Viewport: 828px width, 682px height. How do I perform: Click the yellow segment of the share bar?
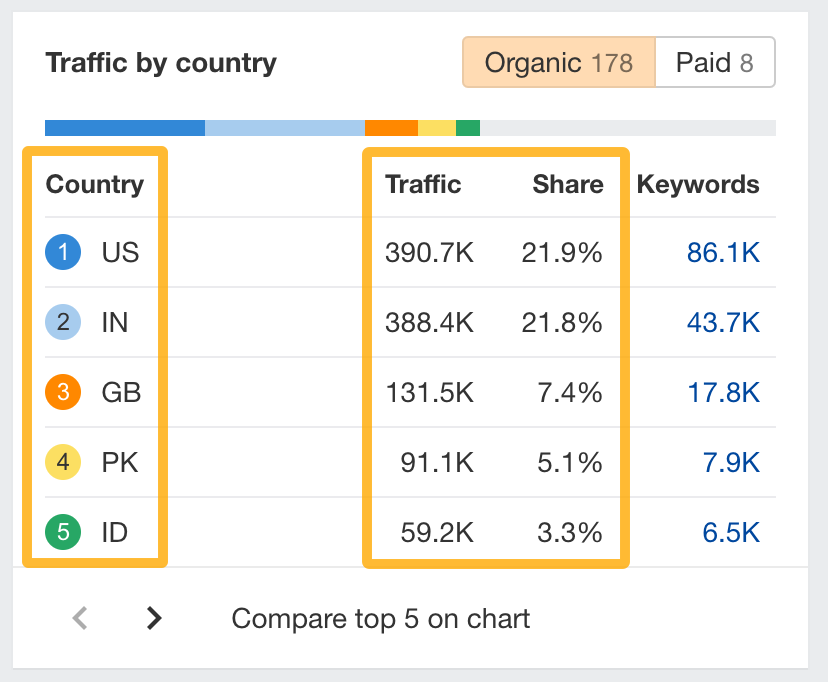[x=437, y=128]
